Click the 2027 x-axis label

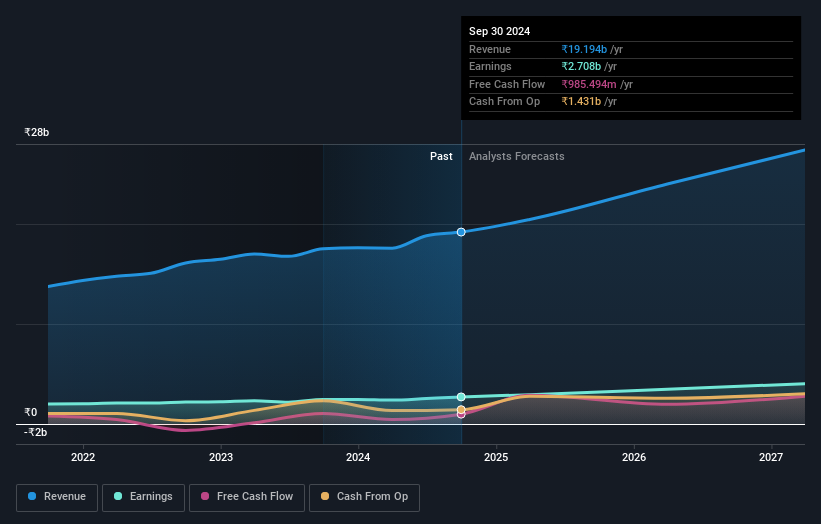pos(771,458)
